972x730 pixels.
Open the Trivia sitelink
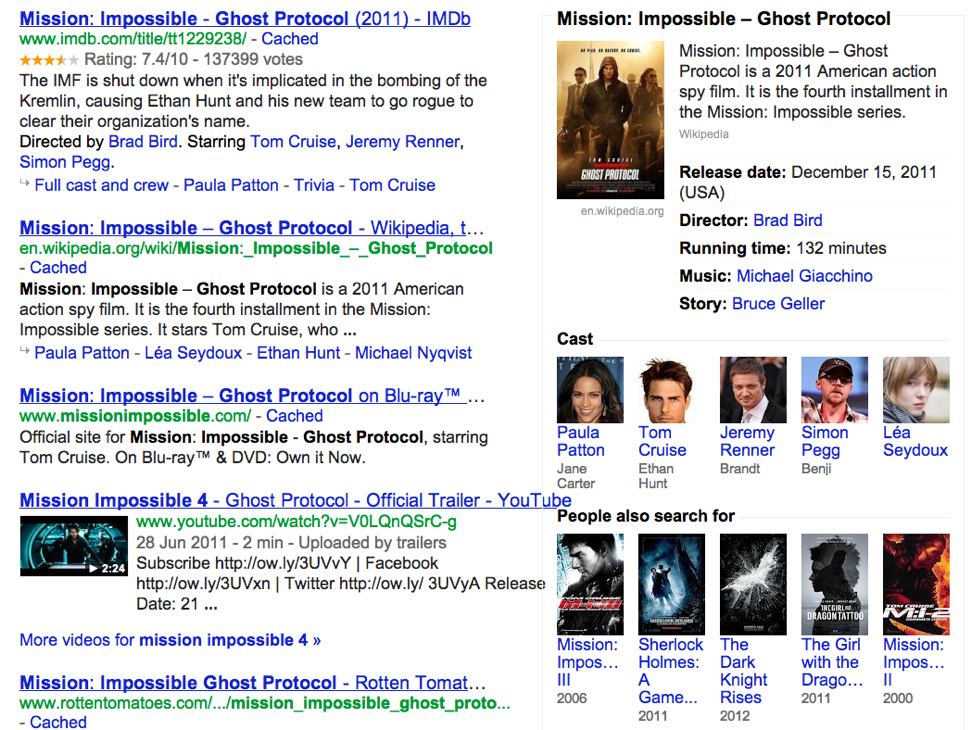coord(314,185)
